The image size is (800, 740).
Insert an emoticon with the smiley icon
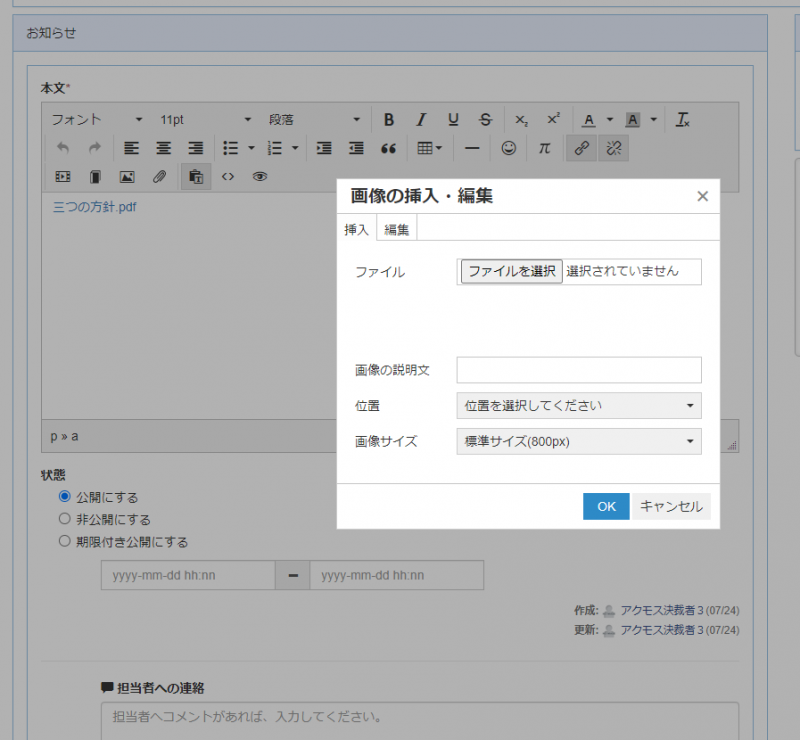(x=509, y=148)
